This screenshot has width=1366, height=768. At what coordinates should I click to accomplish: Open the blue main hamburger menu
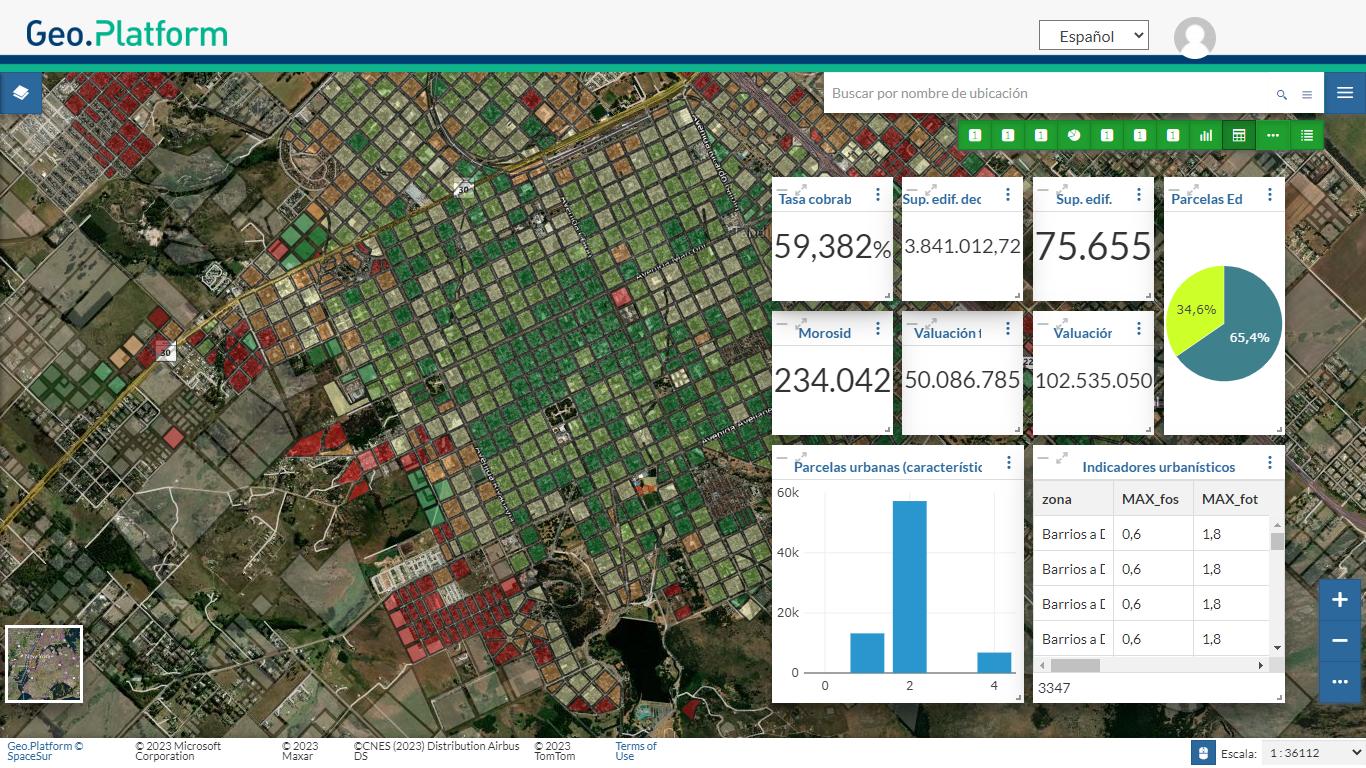pos(1345,93)
